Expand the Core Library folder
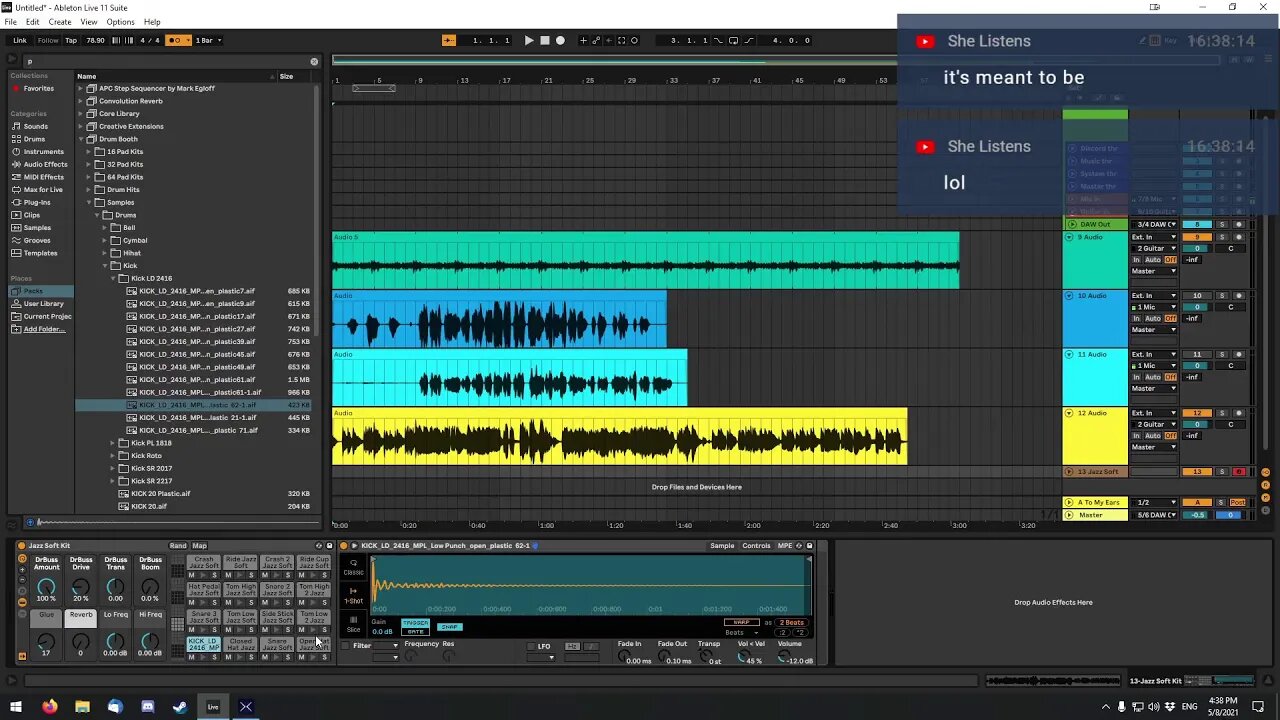This screenshot has width=1280, height=720. click(x=81, y=114)
